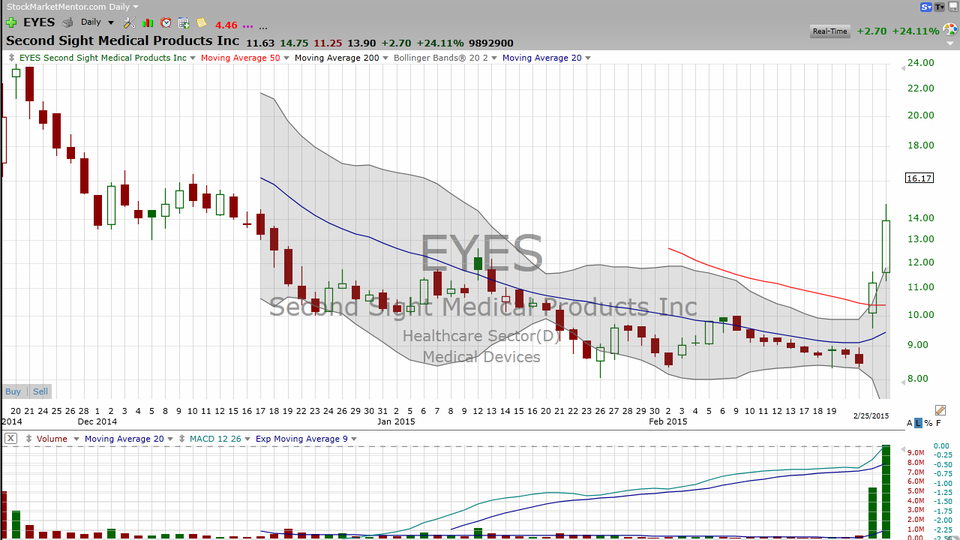Open the volume-pane Moving Average 20 dropdown

[170, 438]
